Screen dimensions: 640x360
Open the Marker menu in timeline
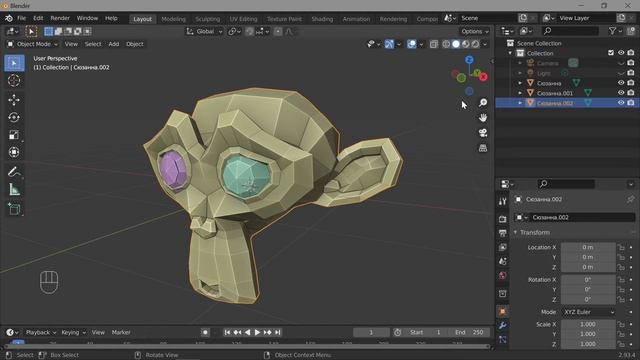click(x=121, y=332)
